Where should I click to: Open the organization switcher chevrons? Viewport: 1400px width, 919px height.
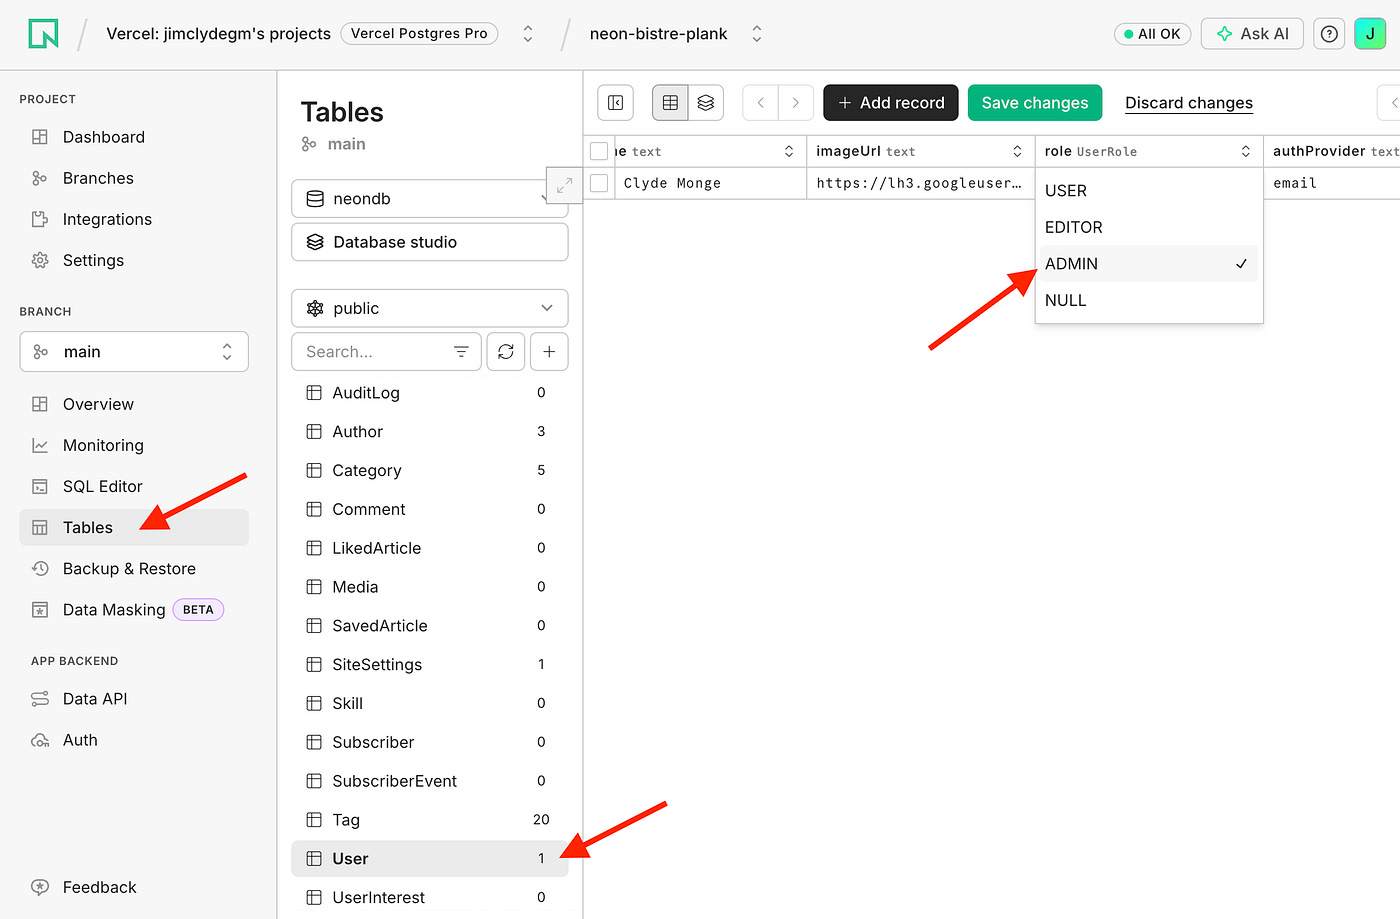click(528, 34)
